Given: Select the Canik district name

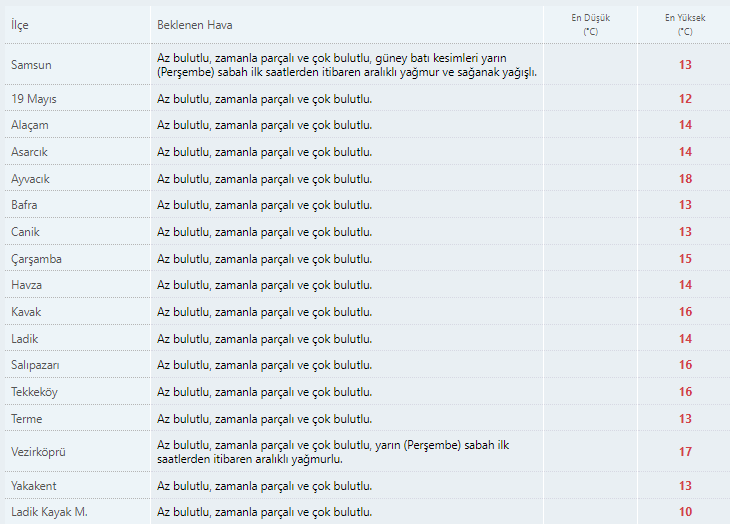Looking at the screenshot, I should point(25,232).
